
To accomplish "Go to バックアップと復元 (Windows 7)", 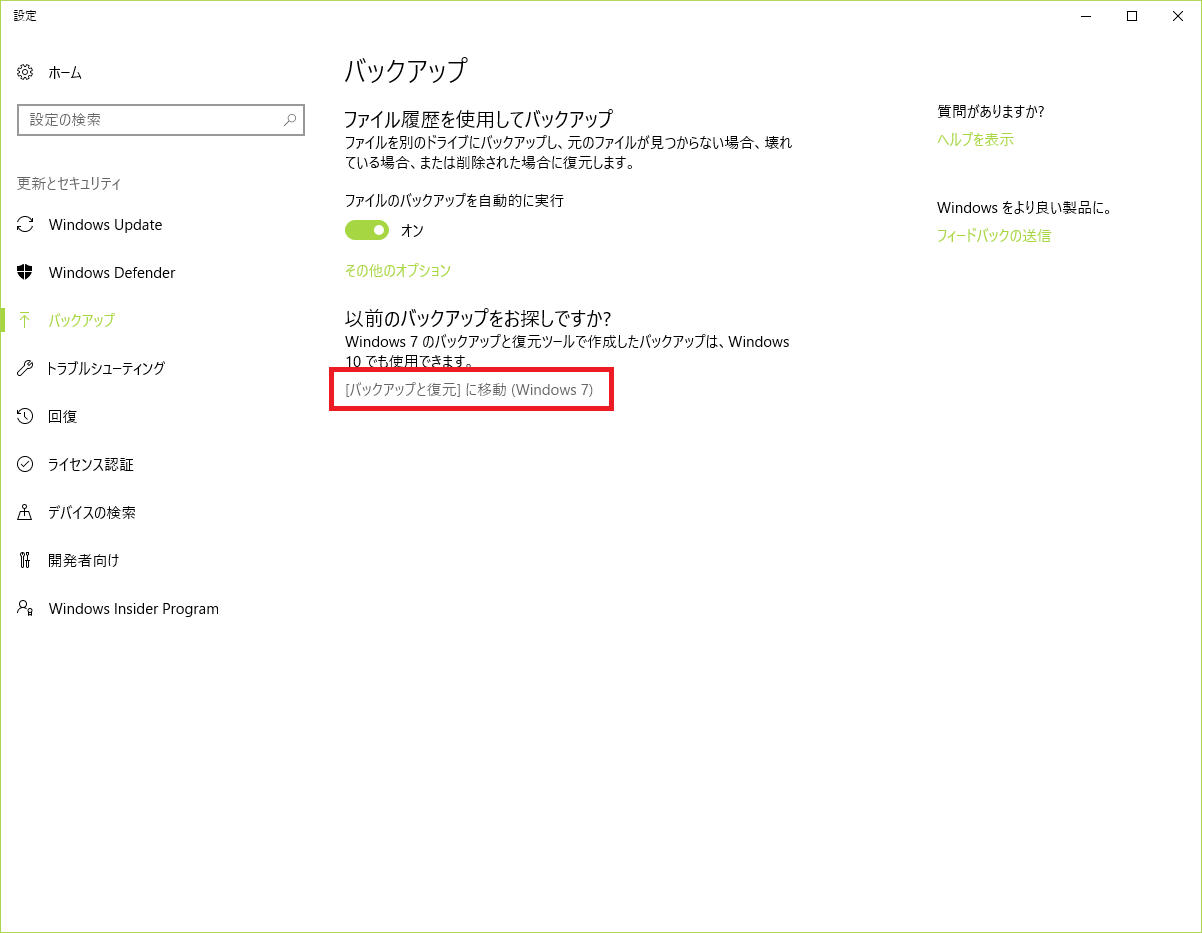I will pyautogui.click(x=471, y=389).
